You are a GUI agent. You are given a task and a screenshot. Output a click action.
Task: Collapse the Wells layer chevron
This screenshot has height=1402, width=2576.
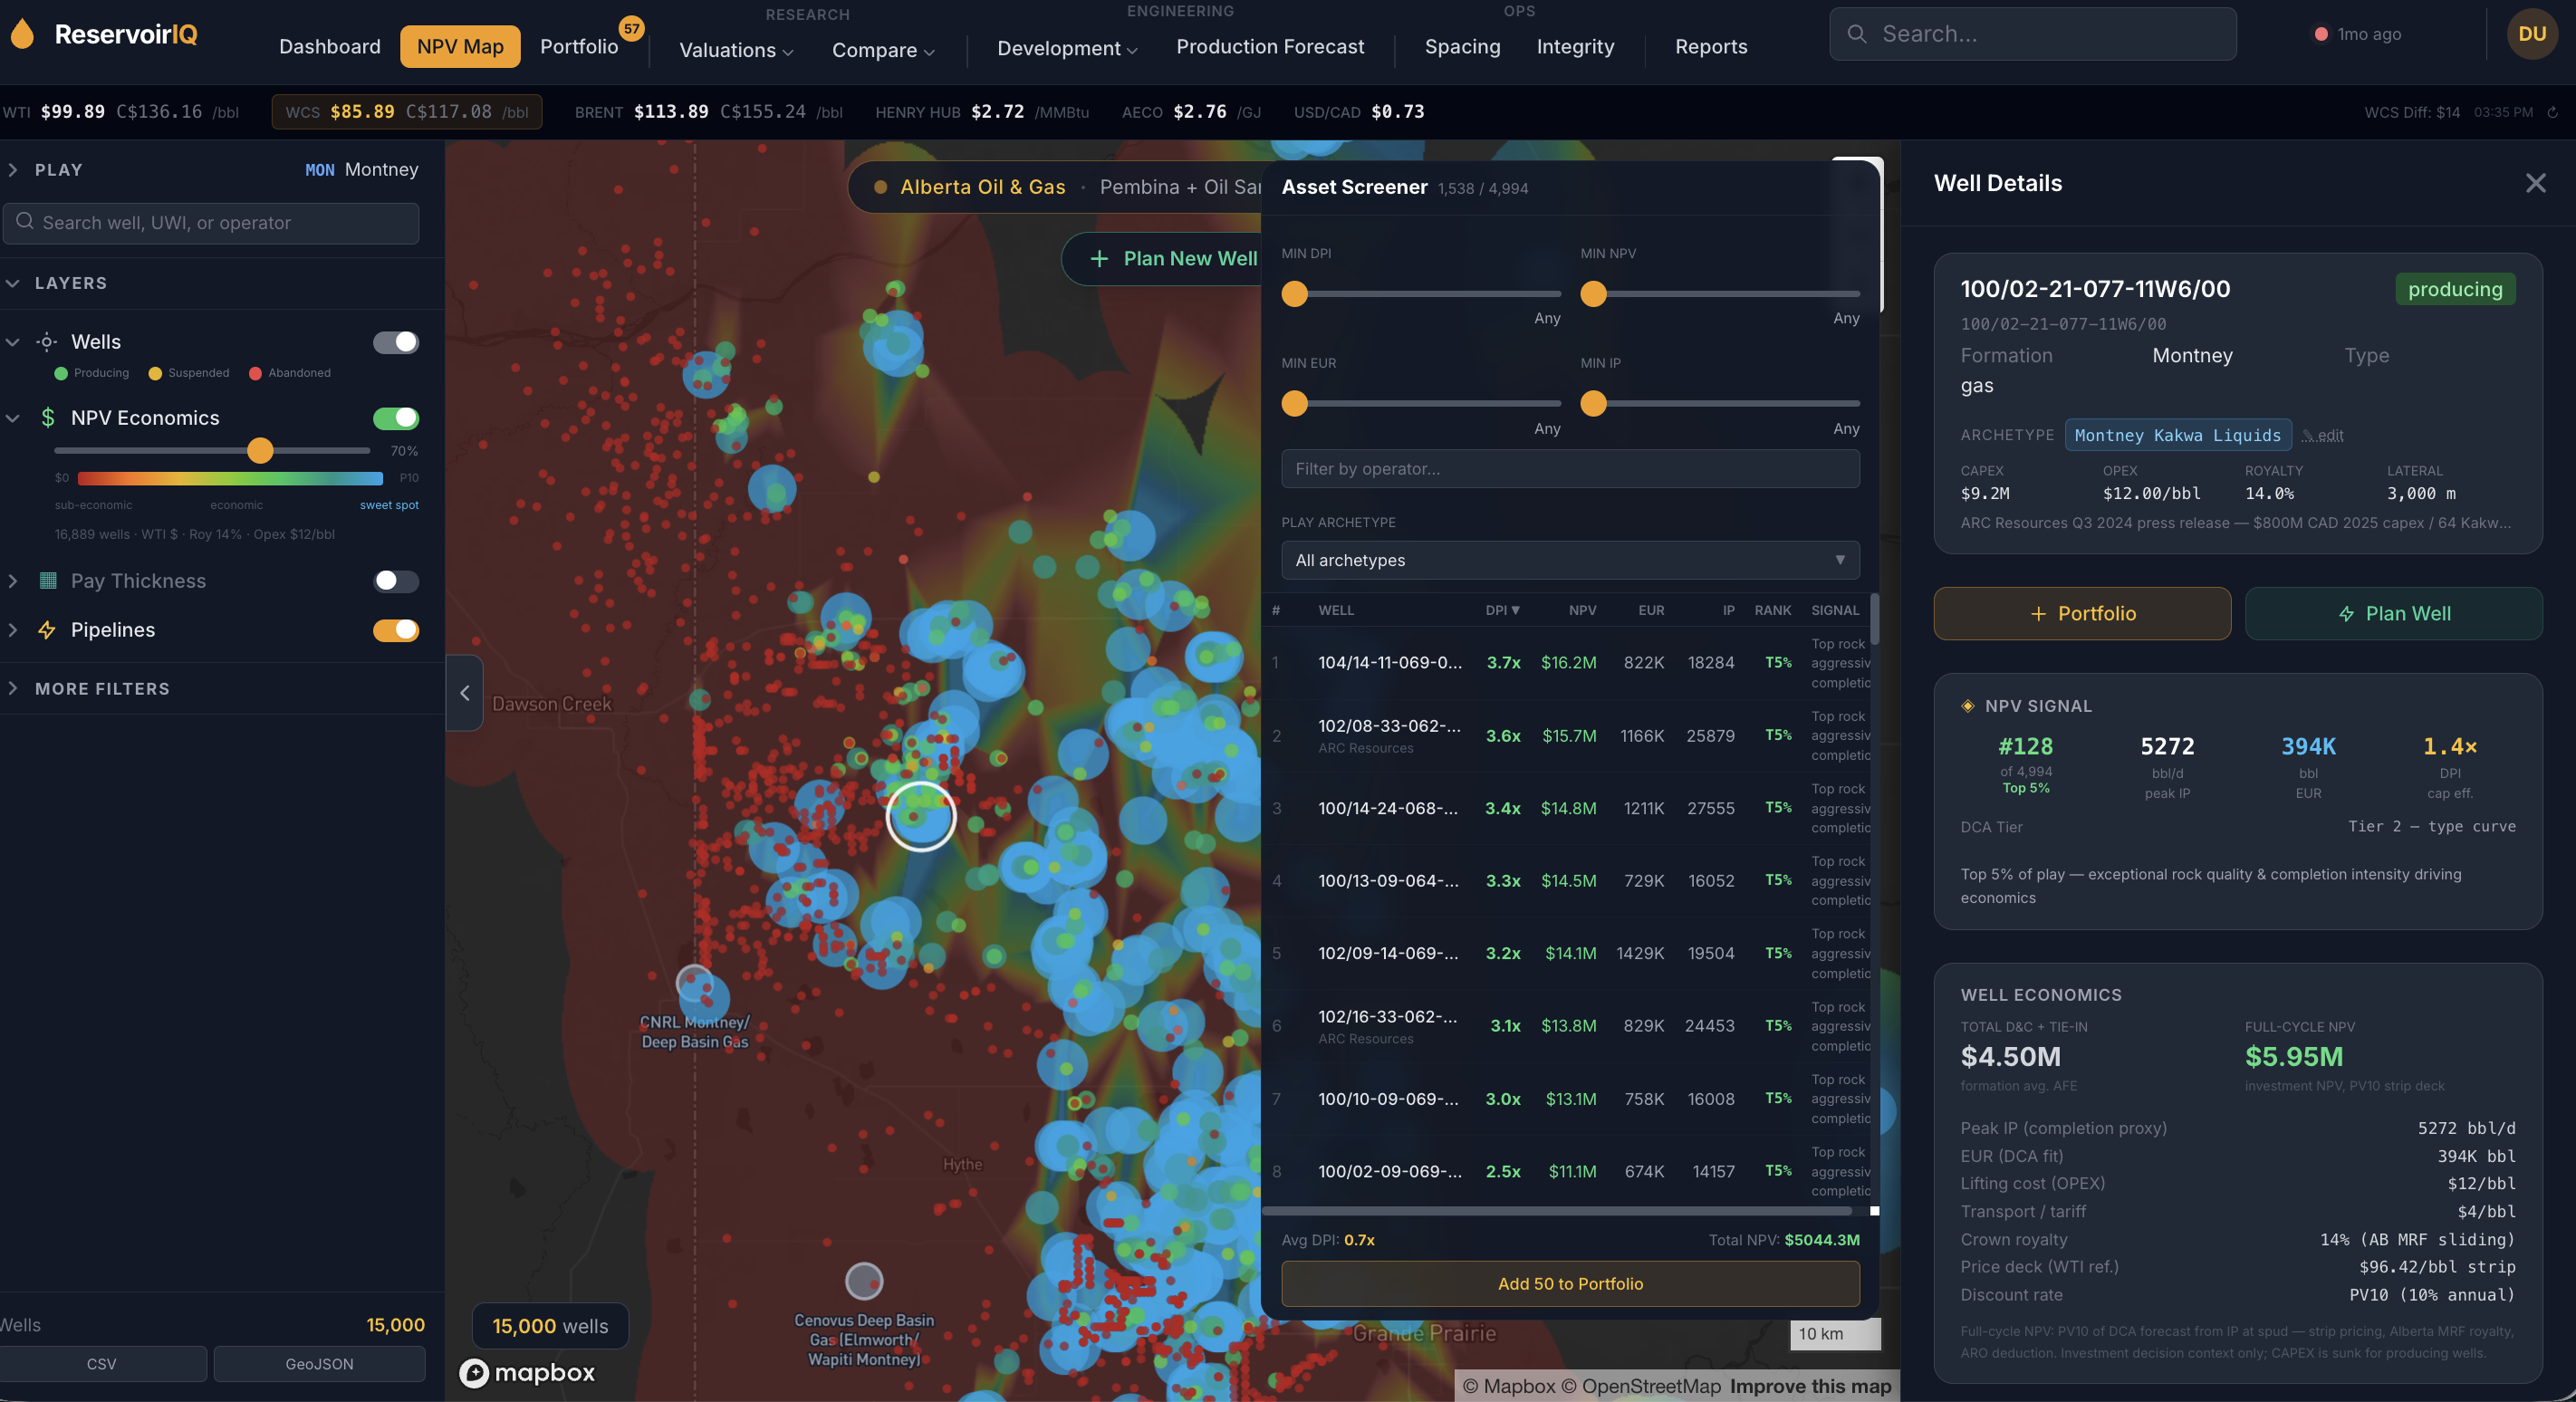(13, 342)
